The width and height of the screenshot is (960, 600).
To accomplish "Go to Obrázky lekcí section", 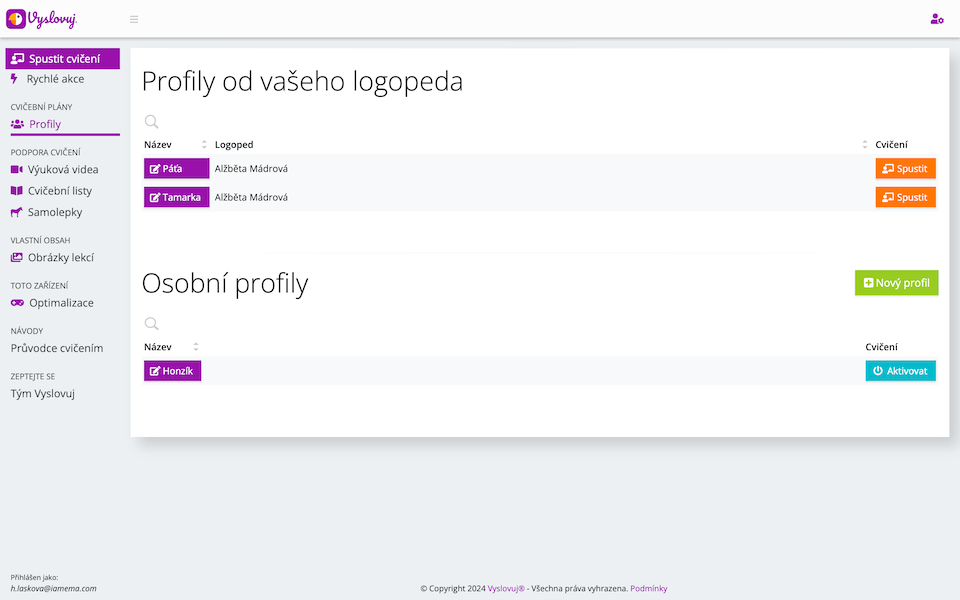I will [60, 258].
